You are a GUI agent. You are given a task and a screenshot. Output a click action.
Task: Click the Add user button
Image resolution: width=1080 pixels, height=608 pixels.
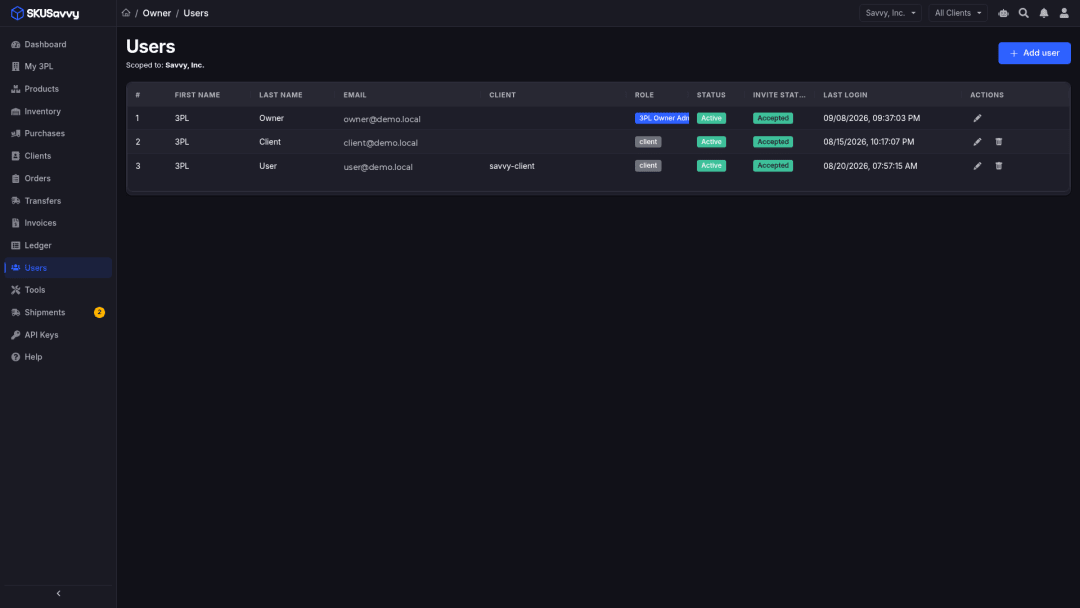coord(1034,53)
